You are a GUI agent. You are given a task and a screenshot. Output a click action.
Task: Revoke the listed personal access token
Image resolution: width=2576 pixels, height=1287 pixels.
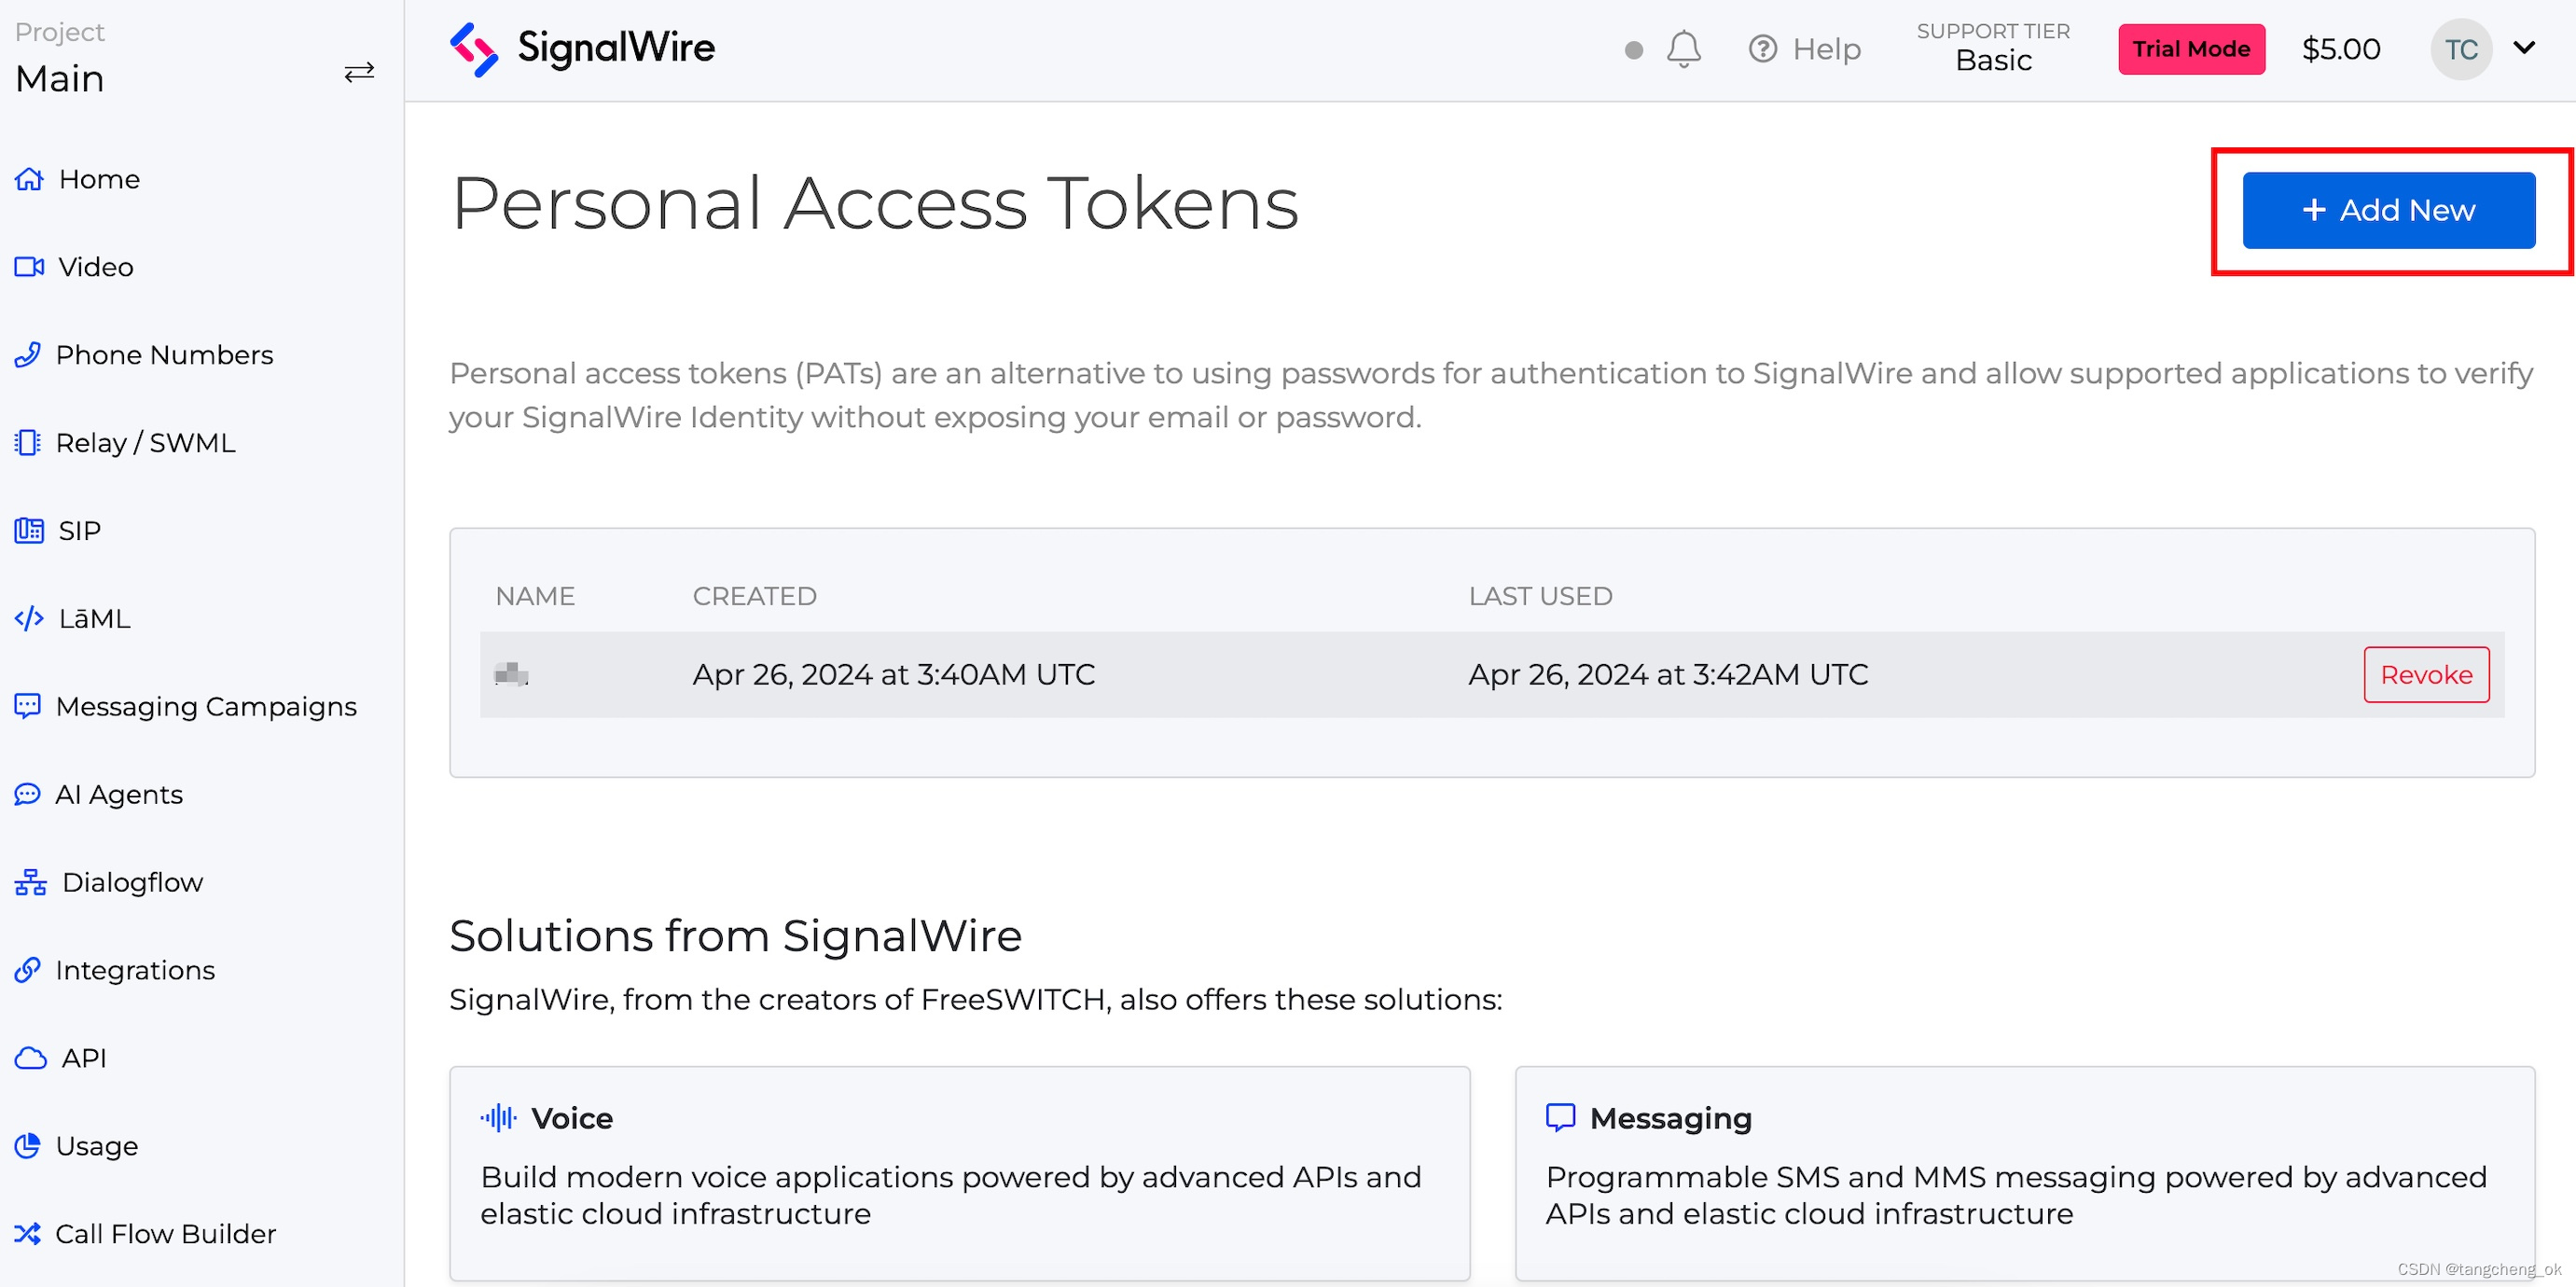(x=2426, y=674)
